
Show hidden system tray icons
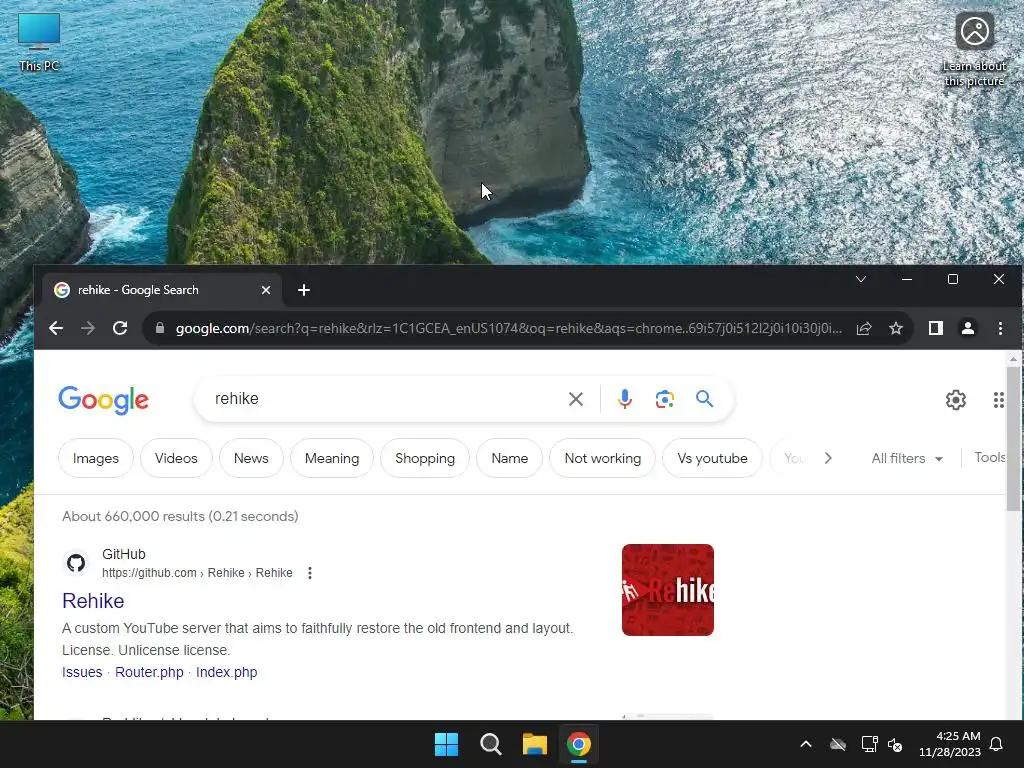(x=806, y=744)
